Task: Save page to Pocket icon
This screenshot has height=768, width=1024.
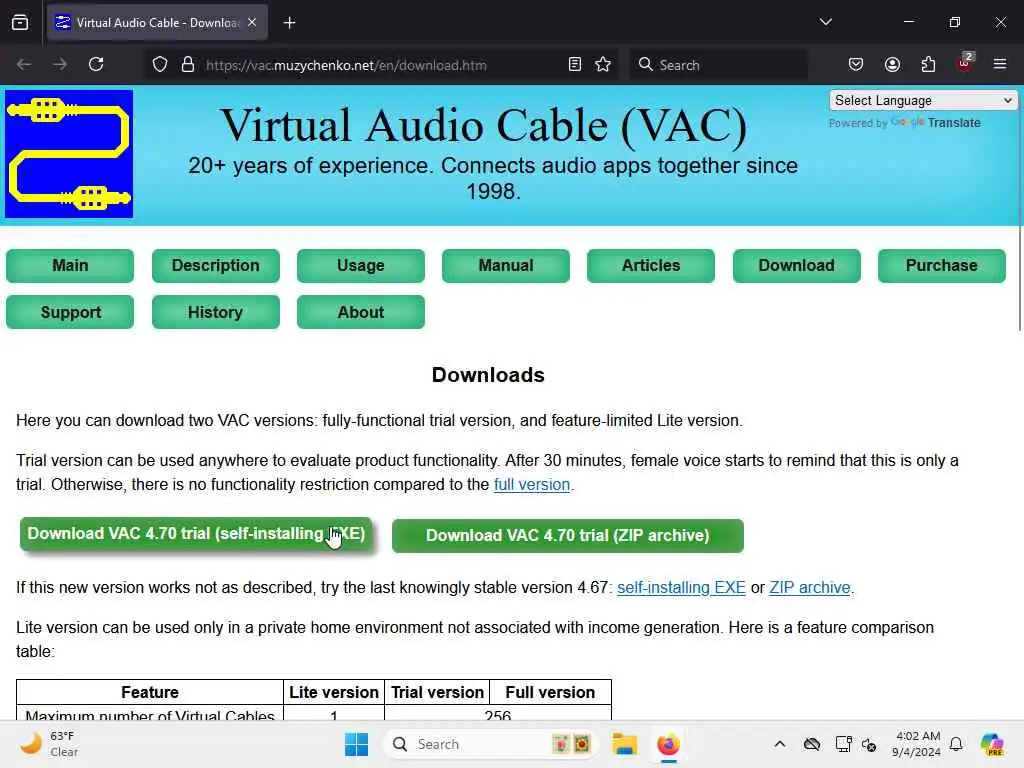Action: click(x=856, y=65)
